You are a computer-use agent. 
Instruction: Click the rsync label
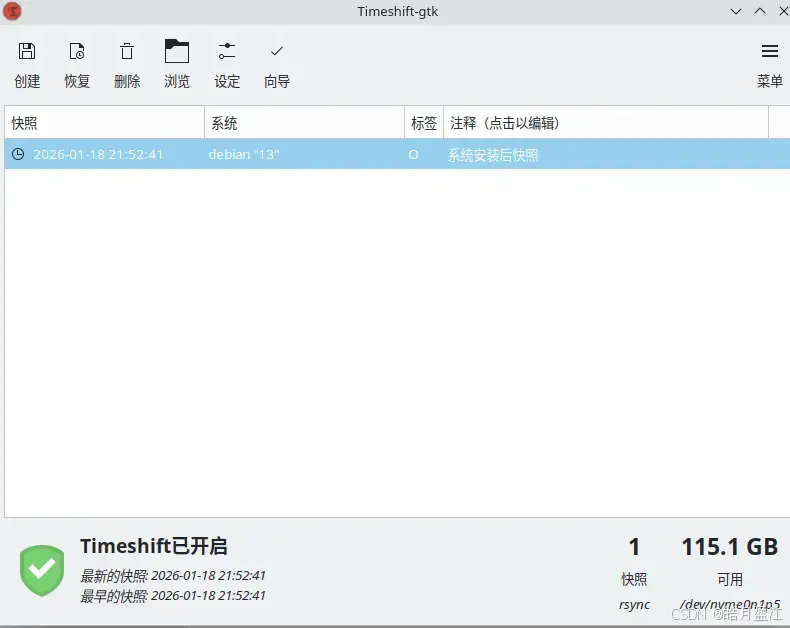click(634, 604)
